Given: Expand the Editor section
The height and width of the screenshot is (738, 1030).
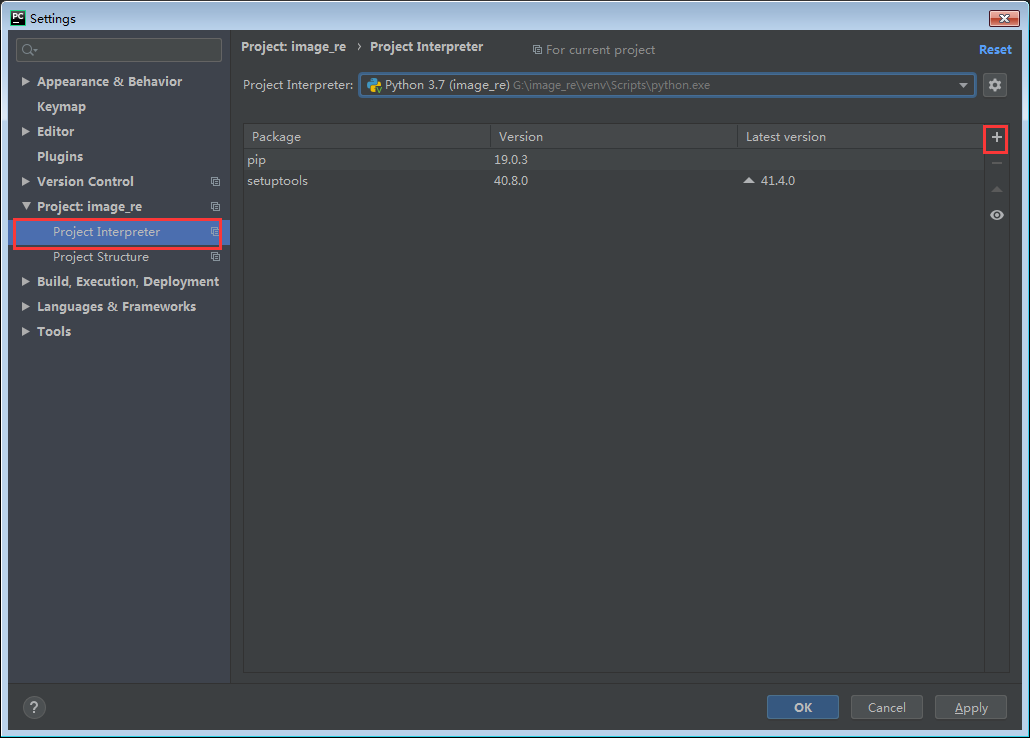Looking at the screenshot, I should tap(26, 131).
